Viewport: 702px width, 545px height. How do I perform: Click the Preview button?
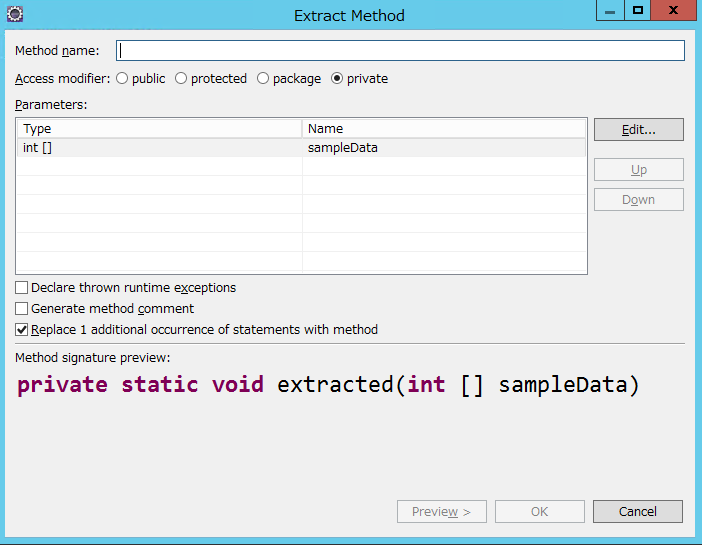[x=441, y=511]
